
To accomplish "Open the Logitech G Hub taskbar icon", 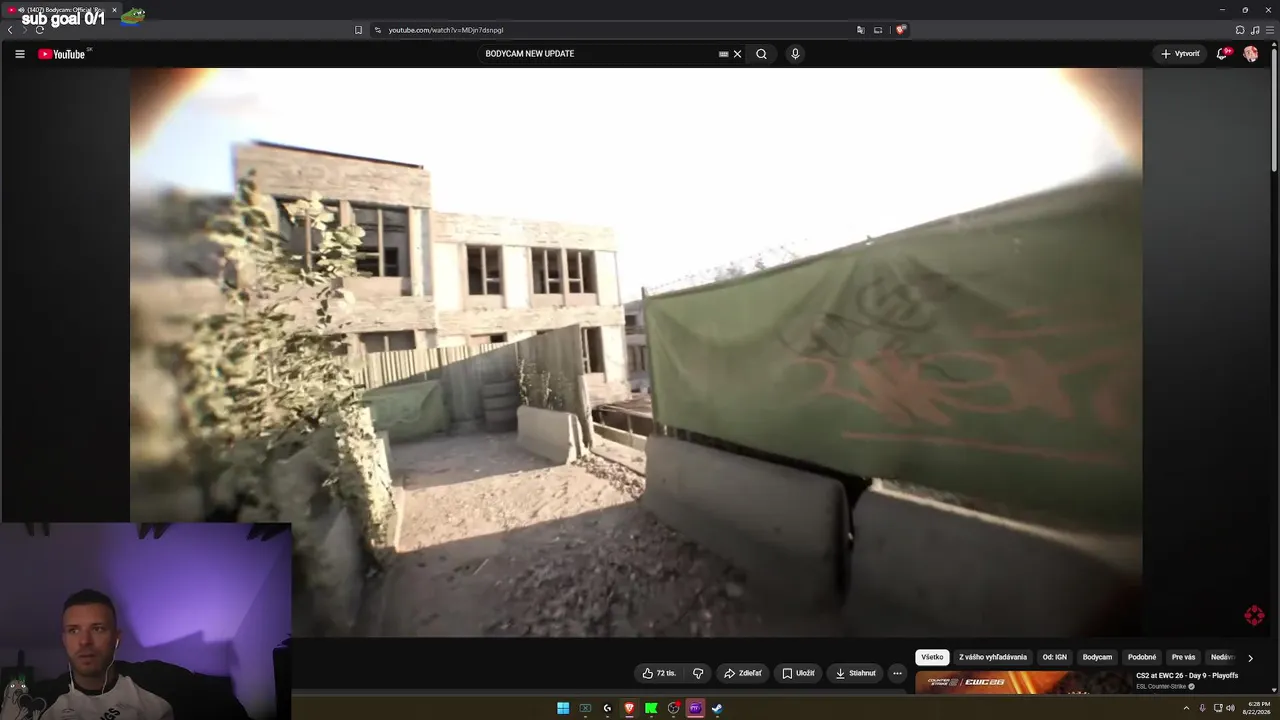I will click(607, 708).
